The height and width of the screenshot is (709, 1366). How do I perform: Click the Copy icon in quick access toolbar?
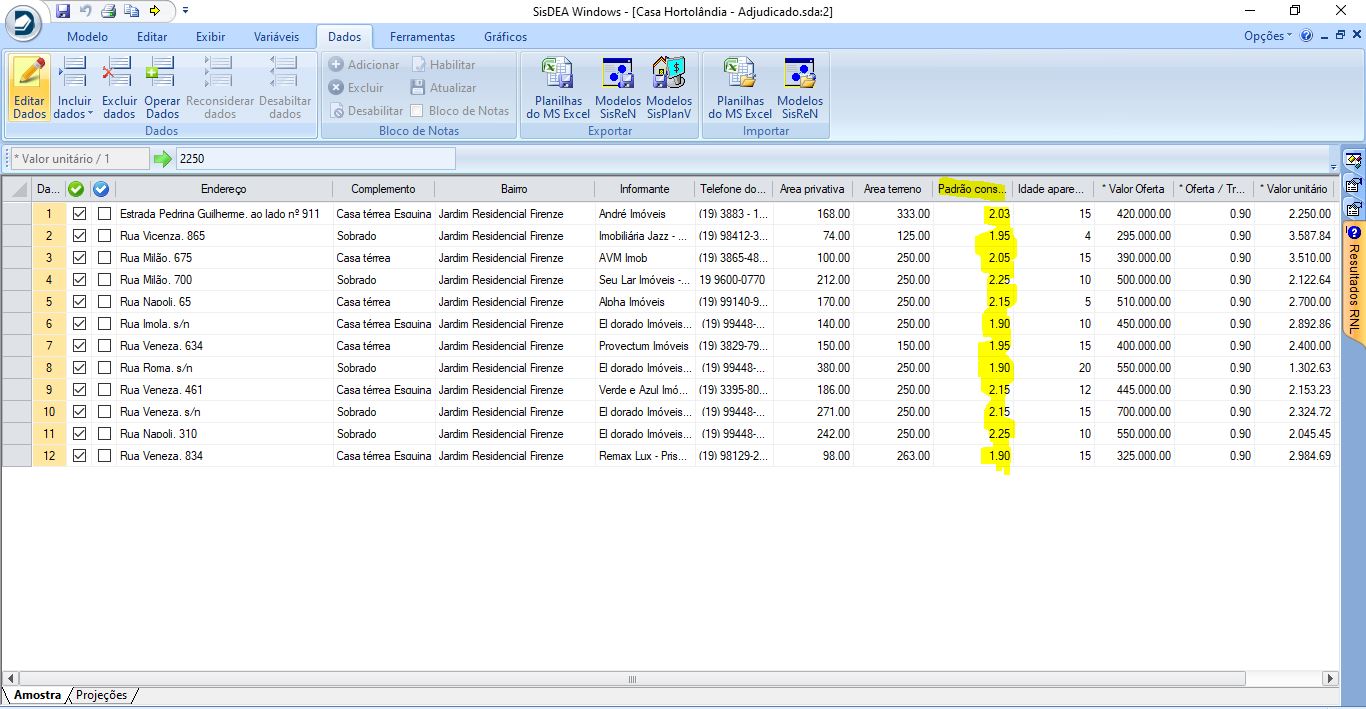click(x=131, y=11)
